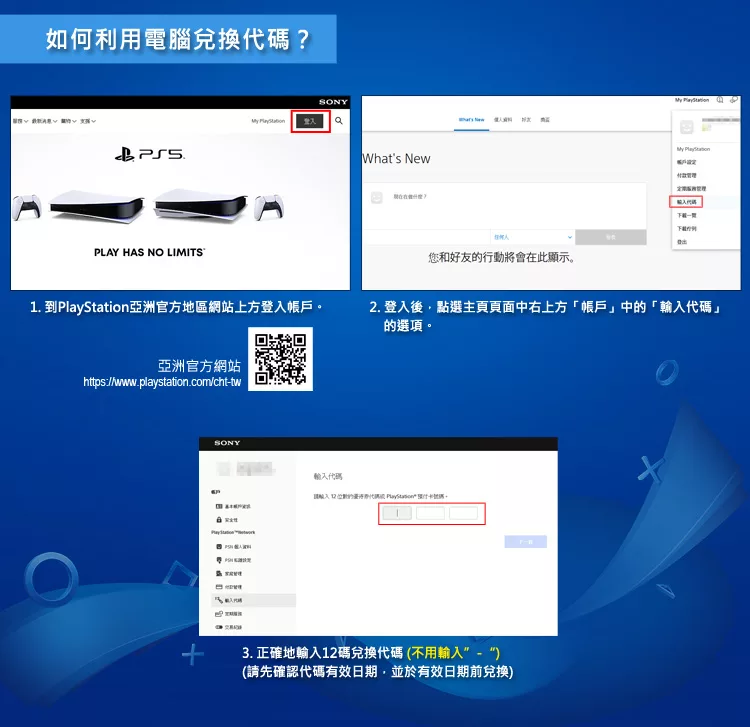The image size is (750, 727).
Task: Select 輸入代碼 in the account menu
Action: coord(688,202)
